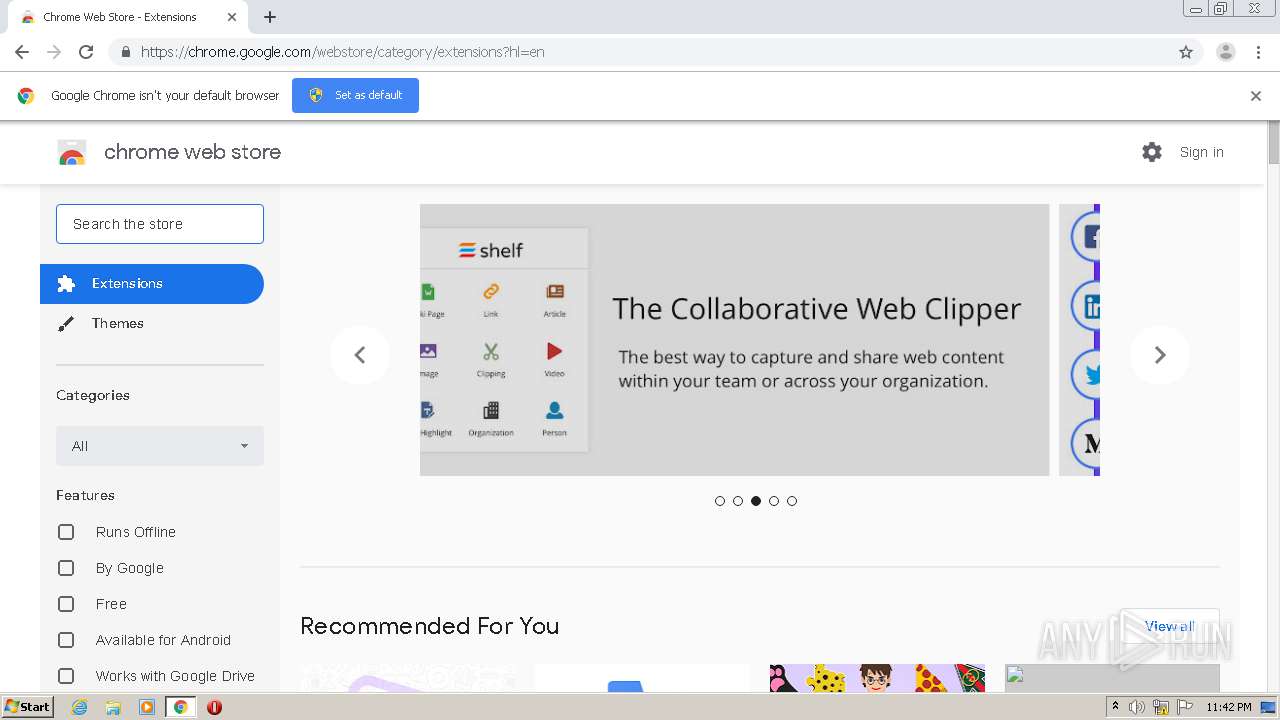Click View all recommended

coord(1169,626)
